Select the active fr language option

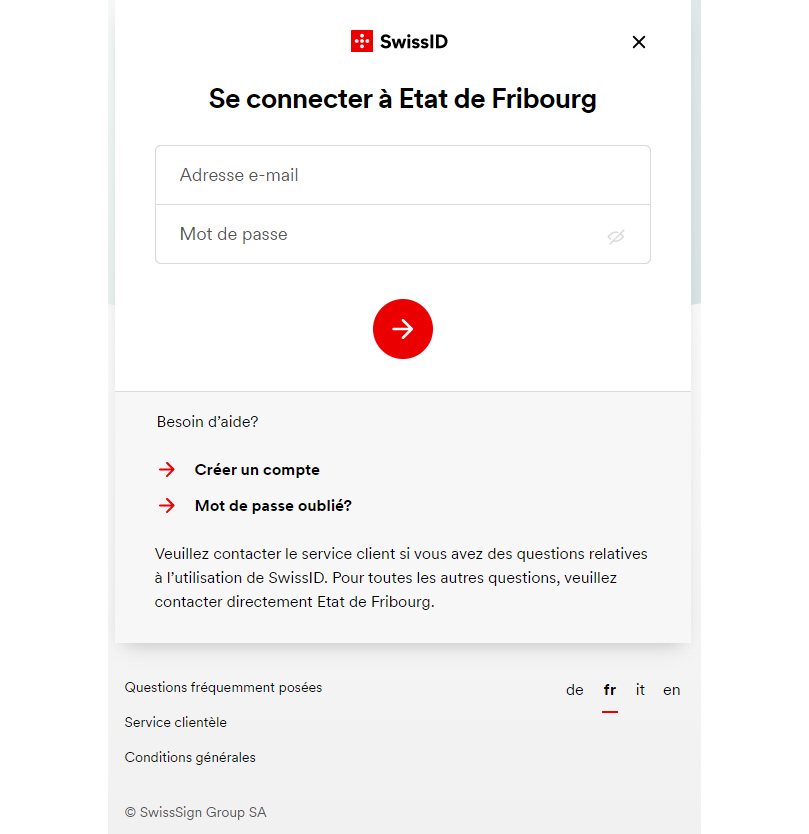610,690
